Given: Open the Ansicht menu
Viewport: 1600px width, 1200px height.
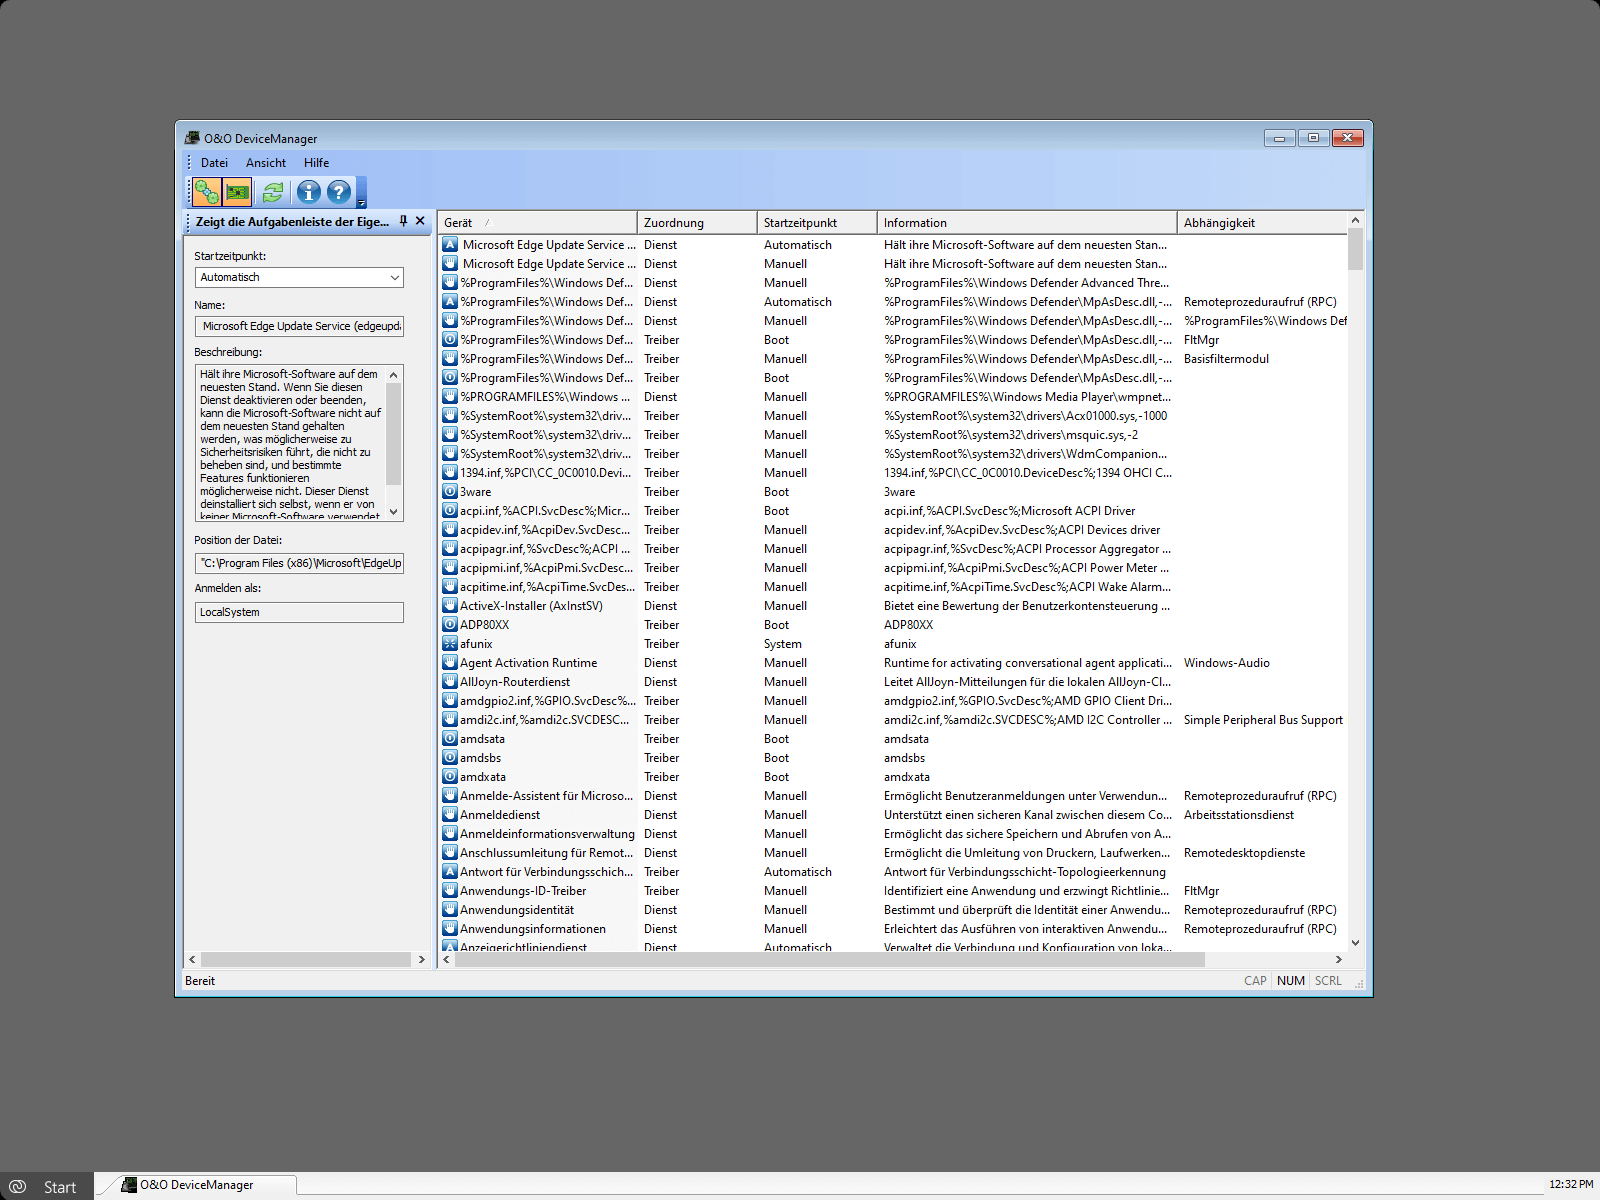Looking at the screenshot, I should click(x=266, y=163).
